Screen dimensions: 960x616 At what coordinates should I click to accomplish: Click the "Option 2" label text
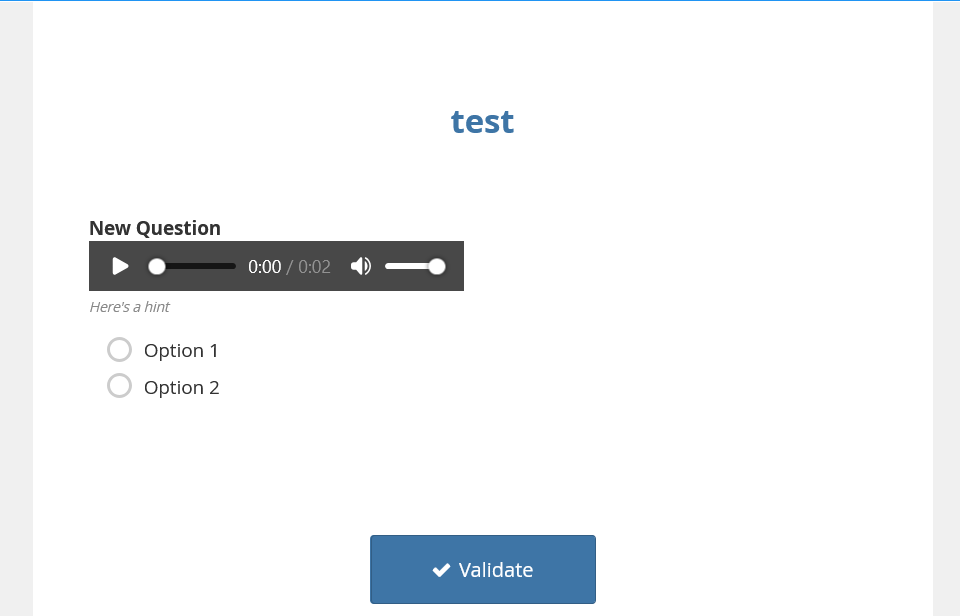coord(181,388)
